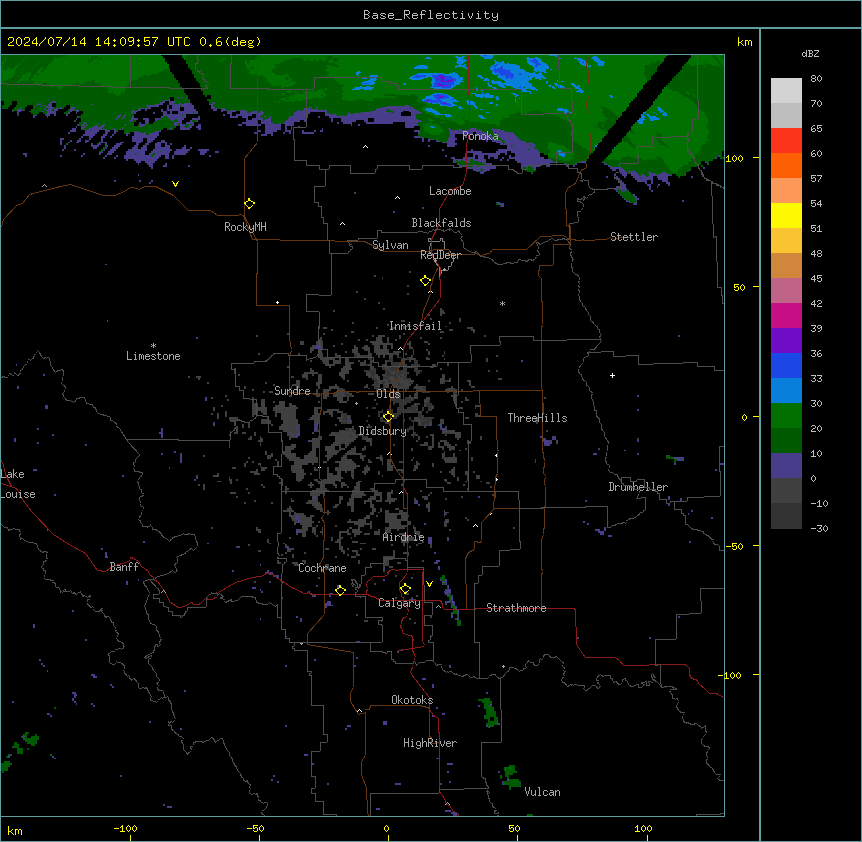Click the yellow diamond marker south of RedDeer
This screenshot has width=862, height=842.
[x=426, y=281]
